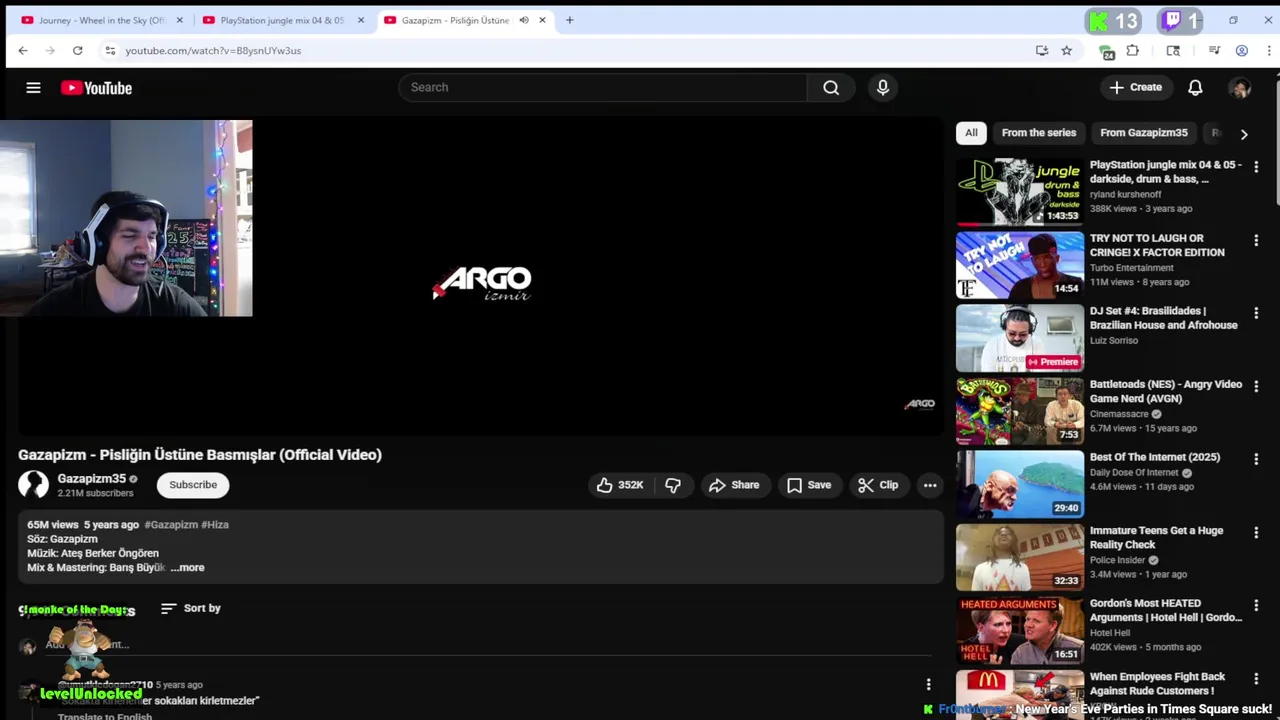Open the account avatar menu
The height and width of the screenshot is (720, 1280).
pos(1240,88)
